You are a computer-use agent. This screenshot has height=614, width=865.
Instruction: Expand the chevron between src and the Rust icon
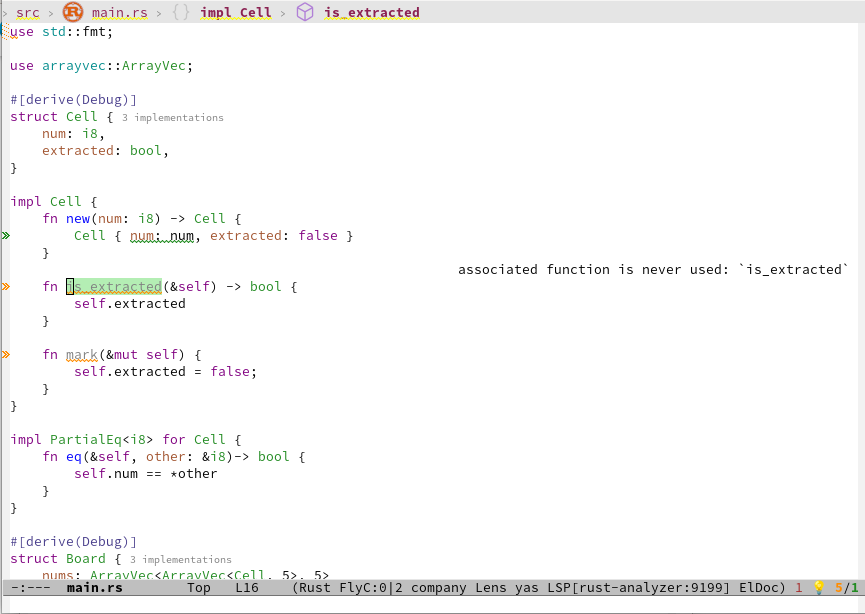[x=51, y=13]
